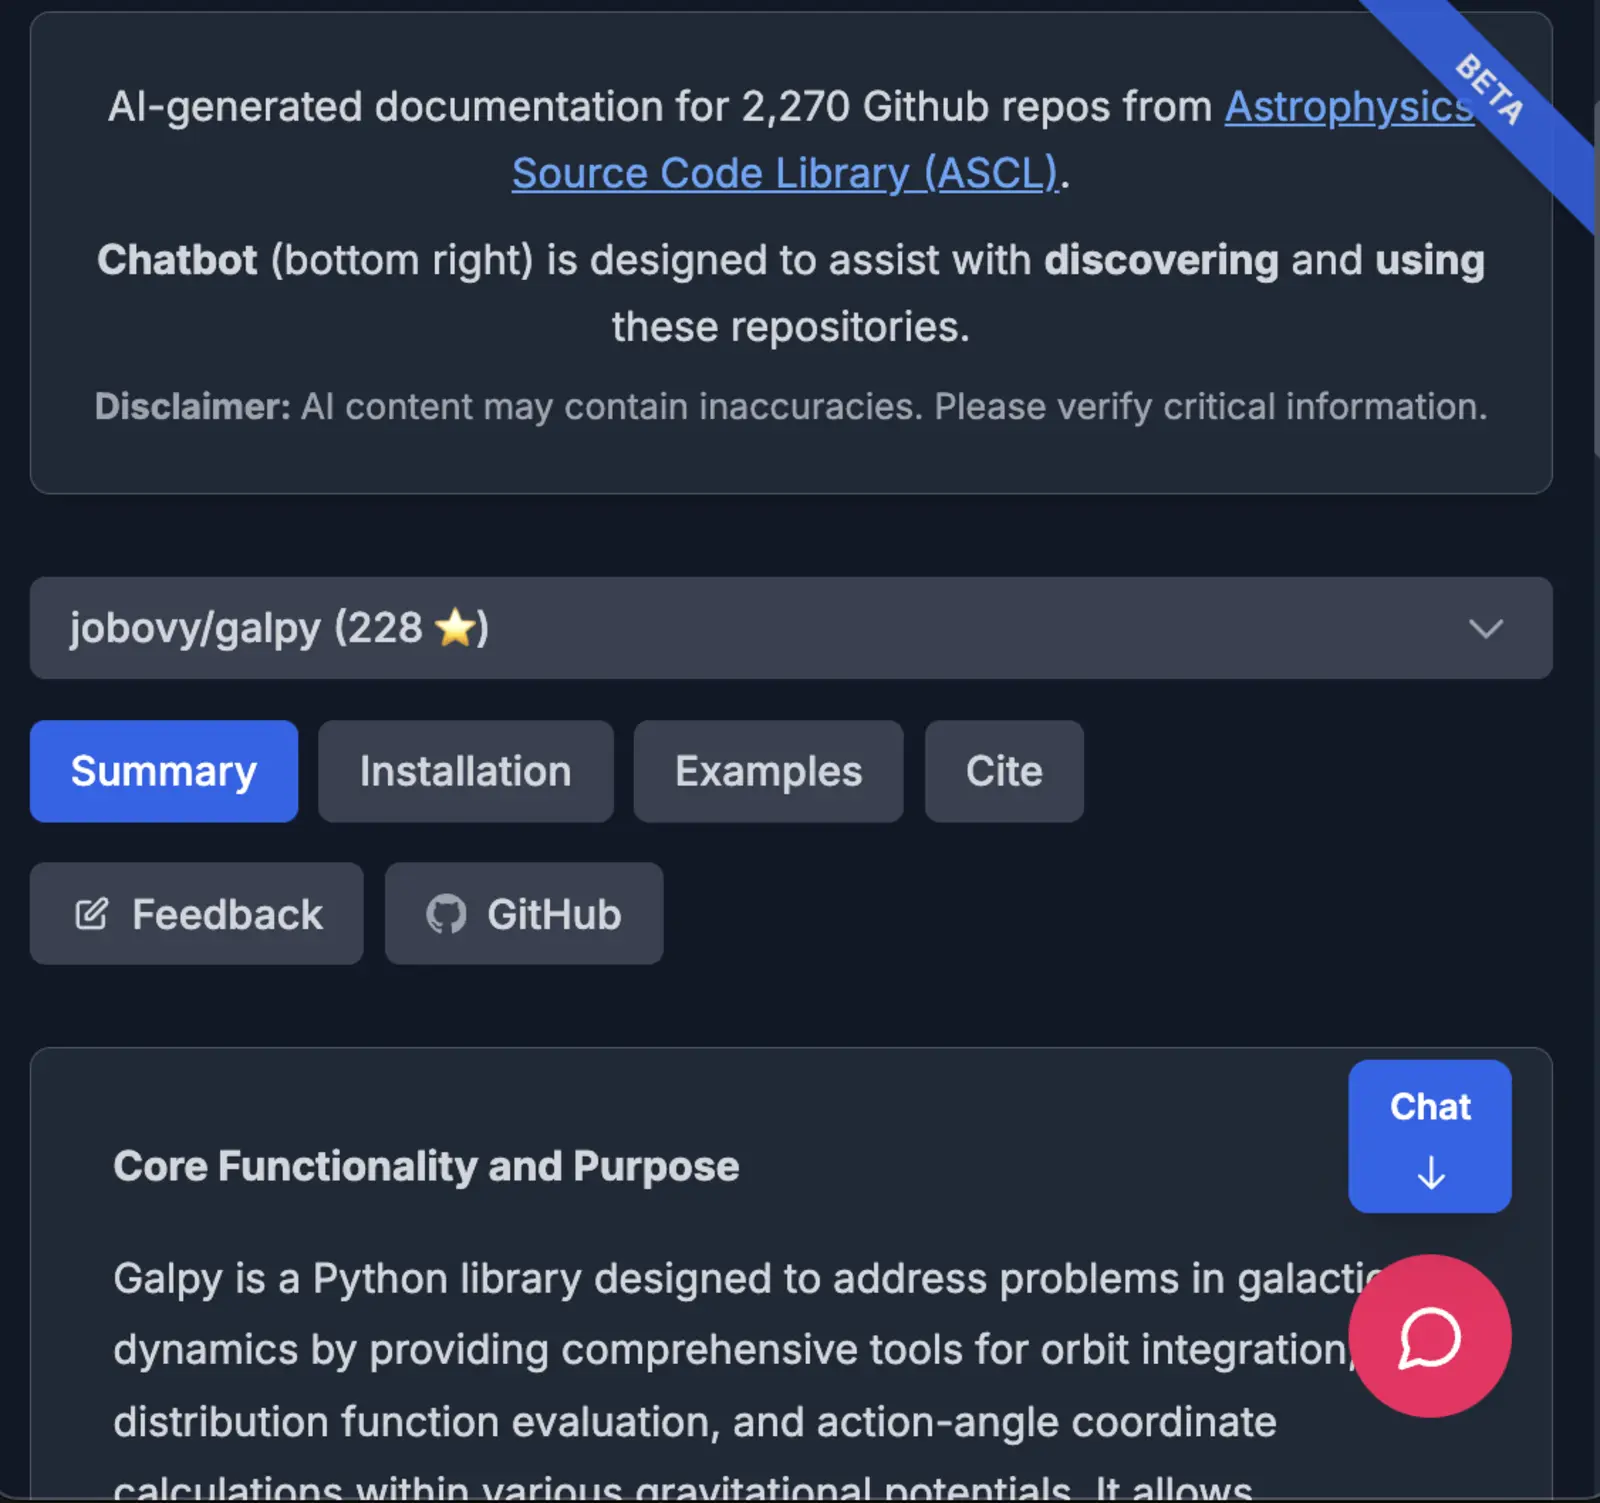Open the jobovy/galpy repository dropdown

[x=790, y=629]
